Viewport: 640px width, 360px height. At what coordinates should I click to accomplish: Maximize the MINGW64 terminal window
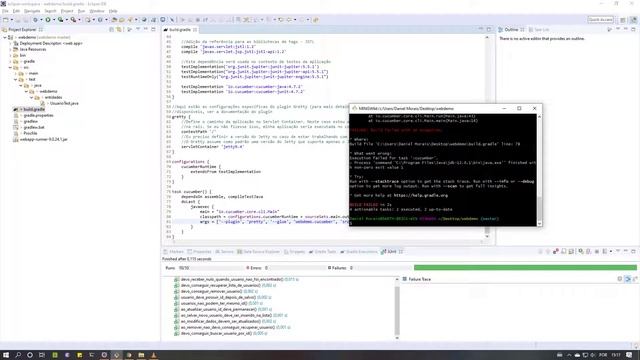pos(519,109)
